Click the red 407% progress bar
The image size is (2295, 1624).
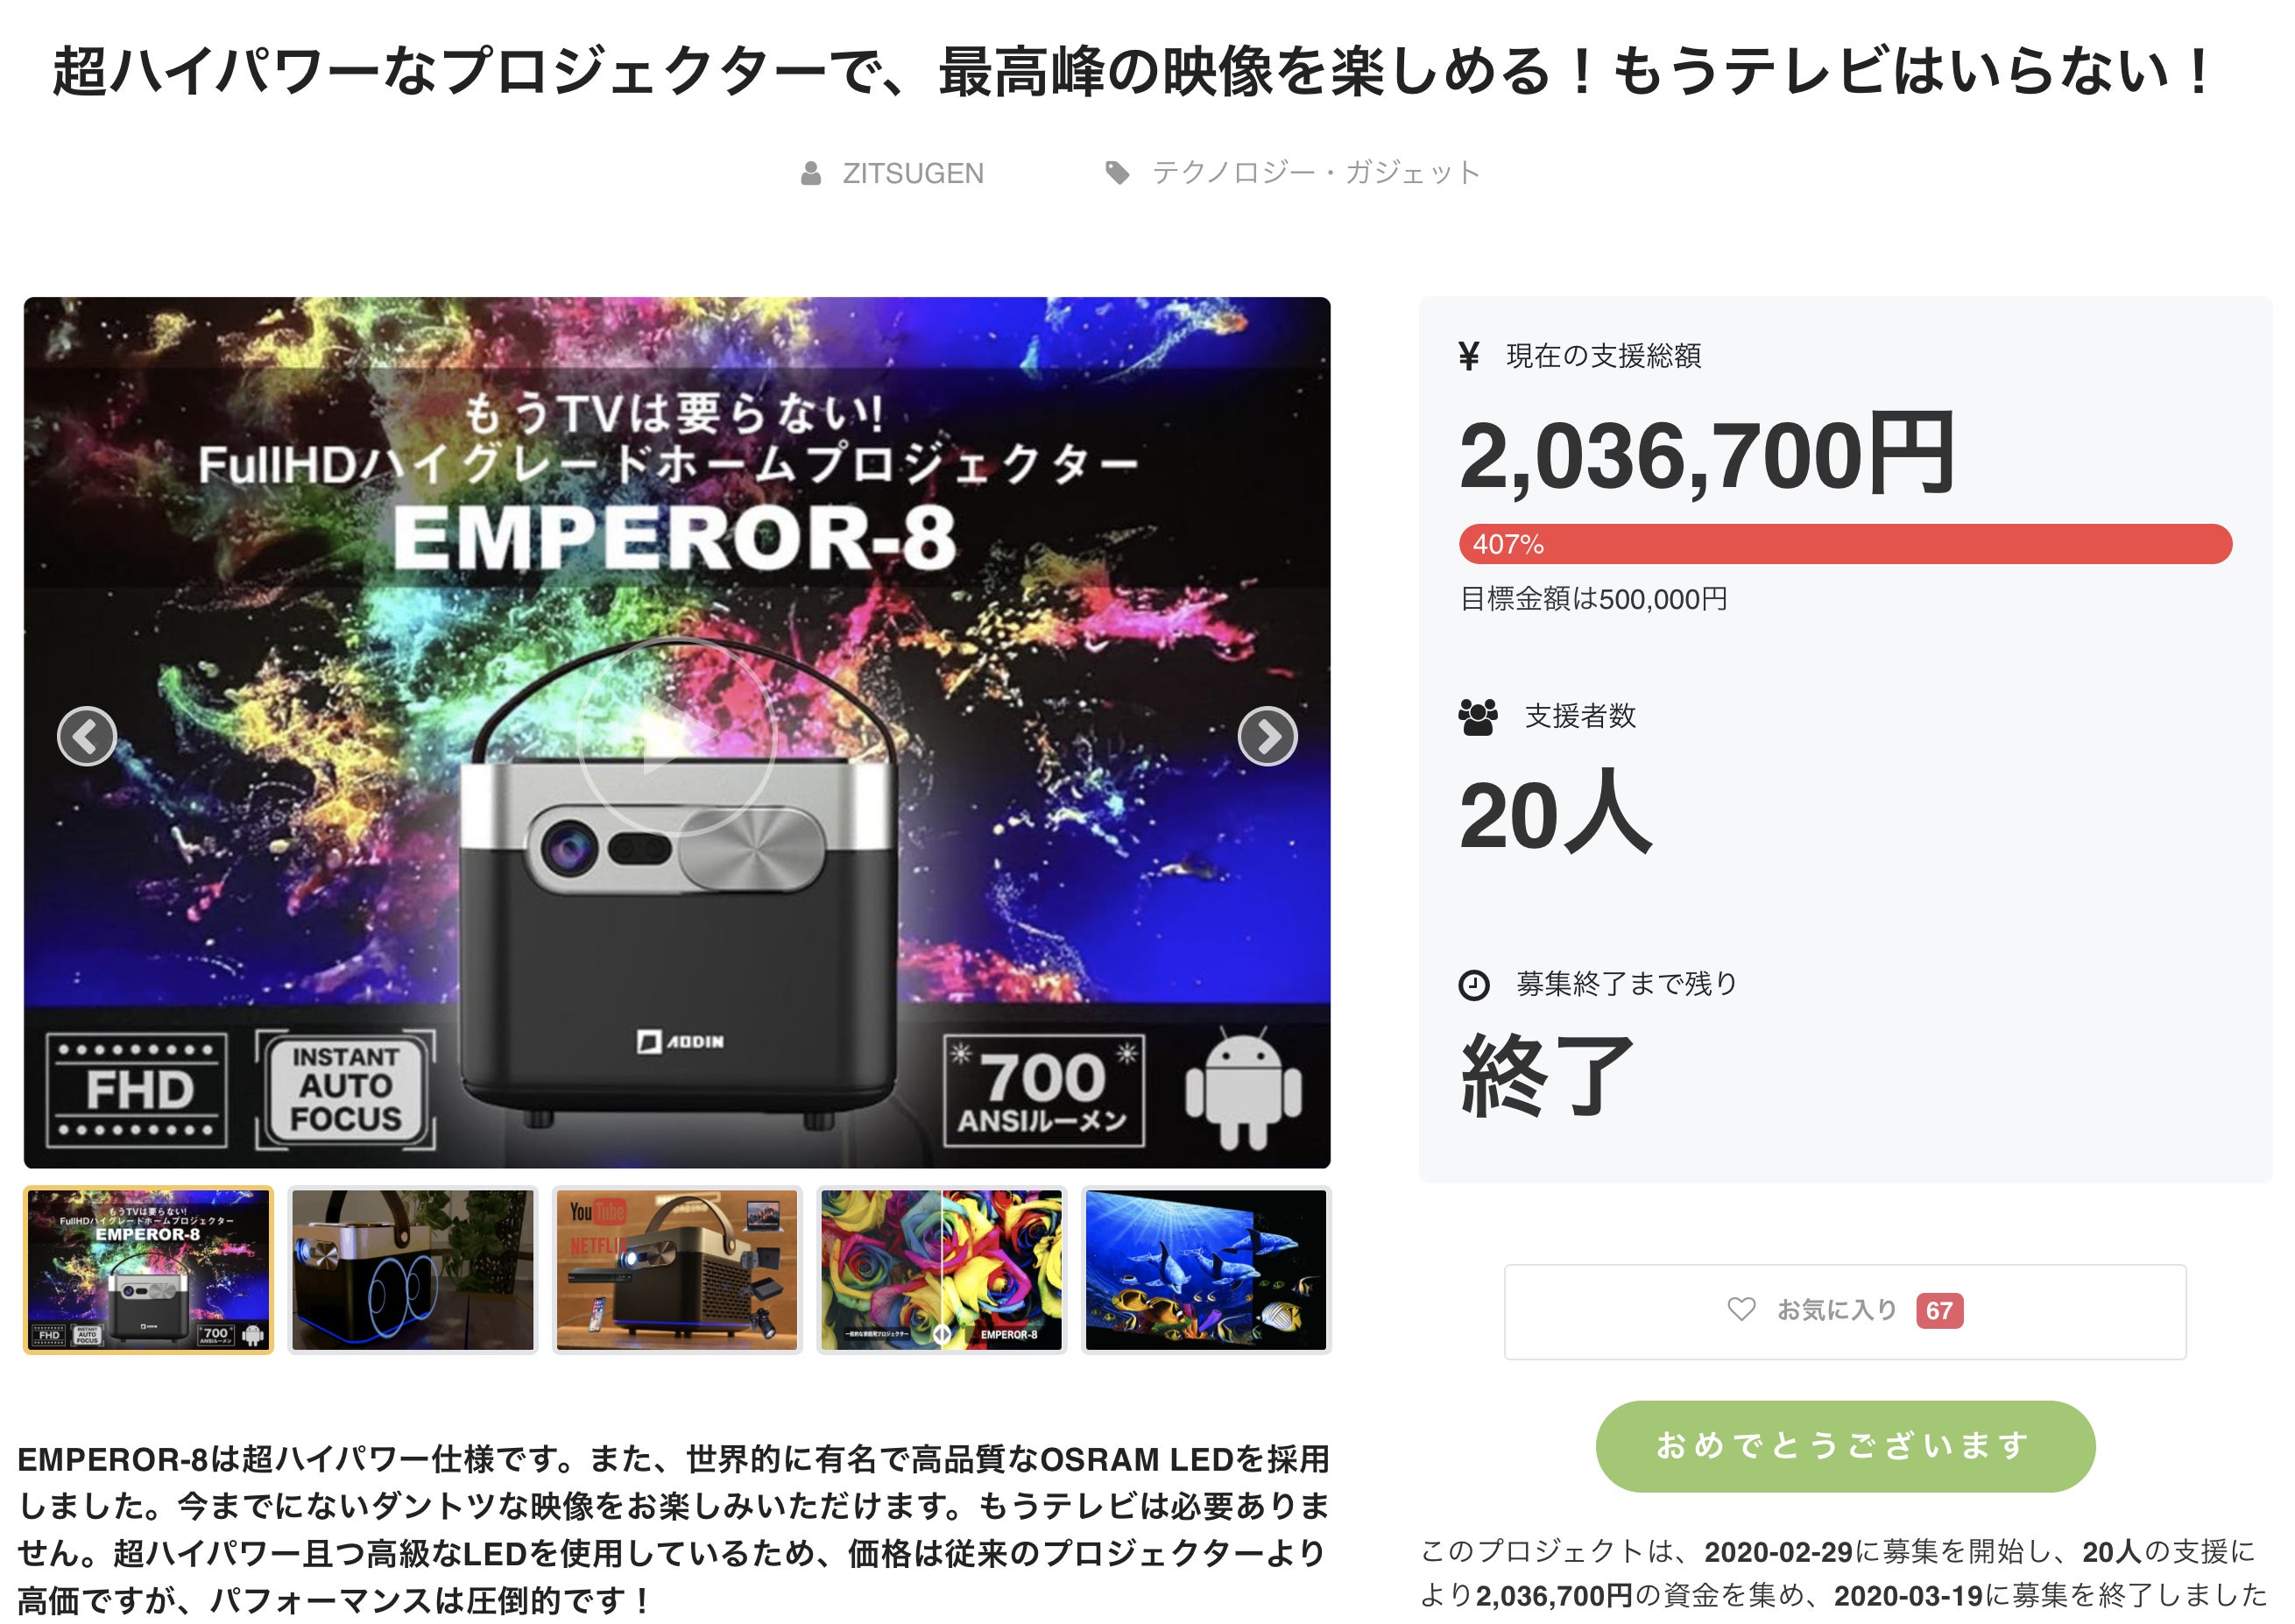pyautogui.click(x=1845, y=544)
